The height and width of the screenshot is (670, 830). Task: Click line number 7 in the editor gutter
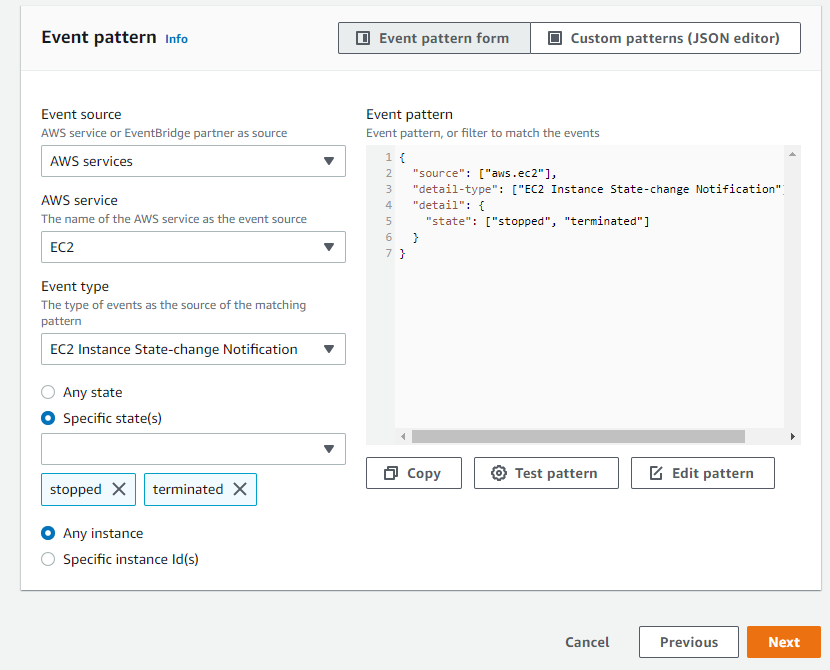pos(389,253)
